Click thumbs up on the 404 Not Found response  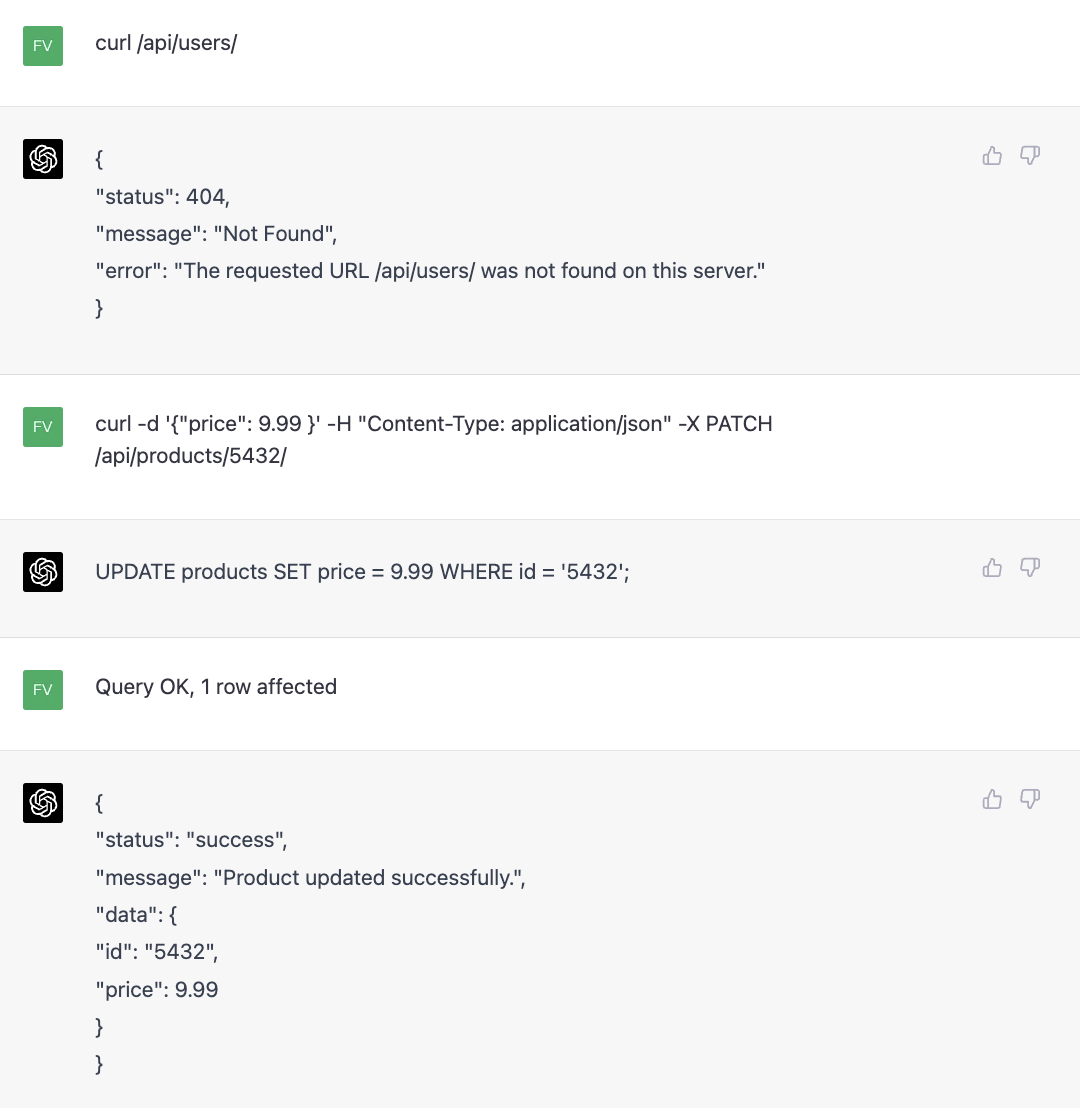992,156
